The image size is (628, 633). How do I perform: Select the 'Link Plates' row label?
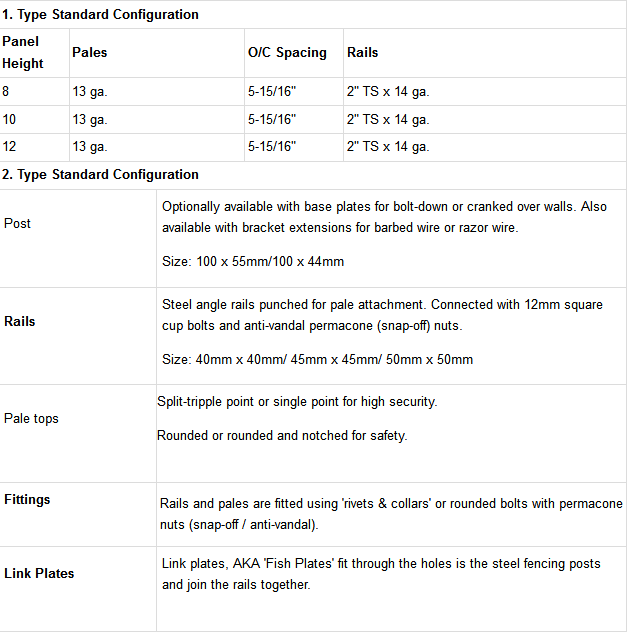39,573
